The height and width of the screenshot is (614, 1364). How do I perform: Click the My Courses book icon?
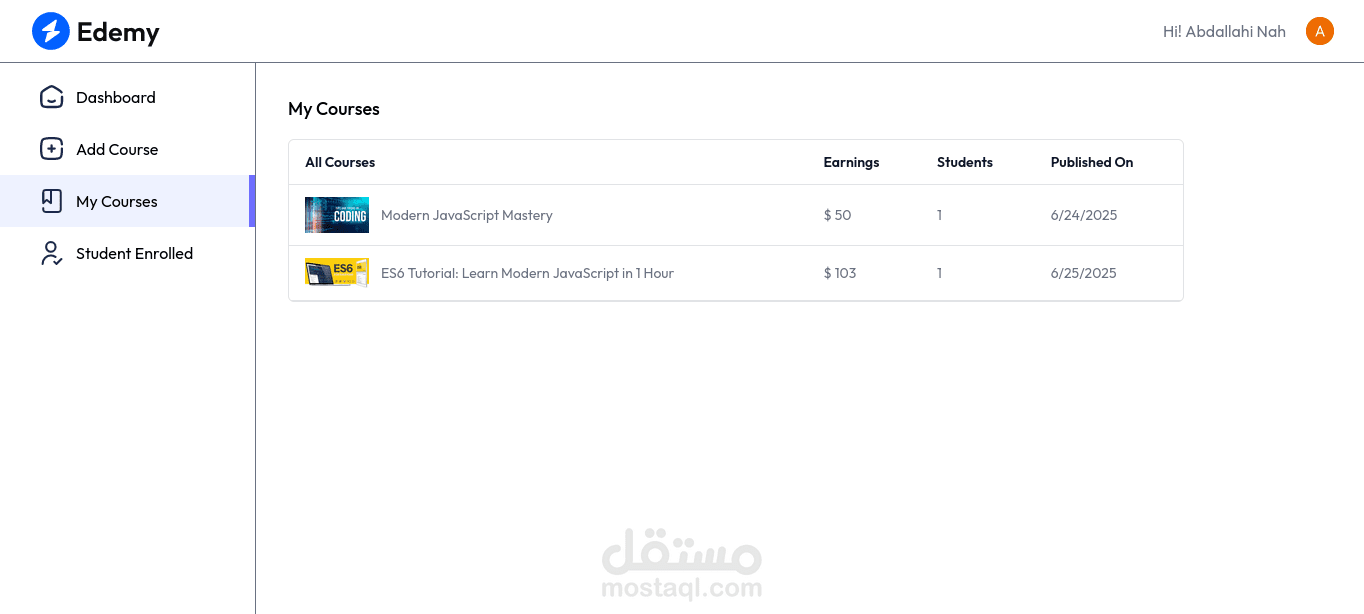click(x=51, y=201)
